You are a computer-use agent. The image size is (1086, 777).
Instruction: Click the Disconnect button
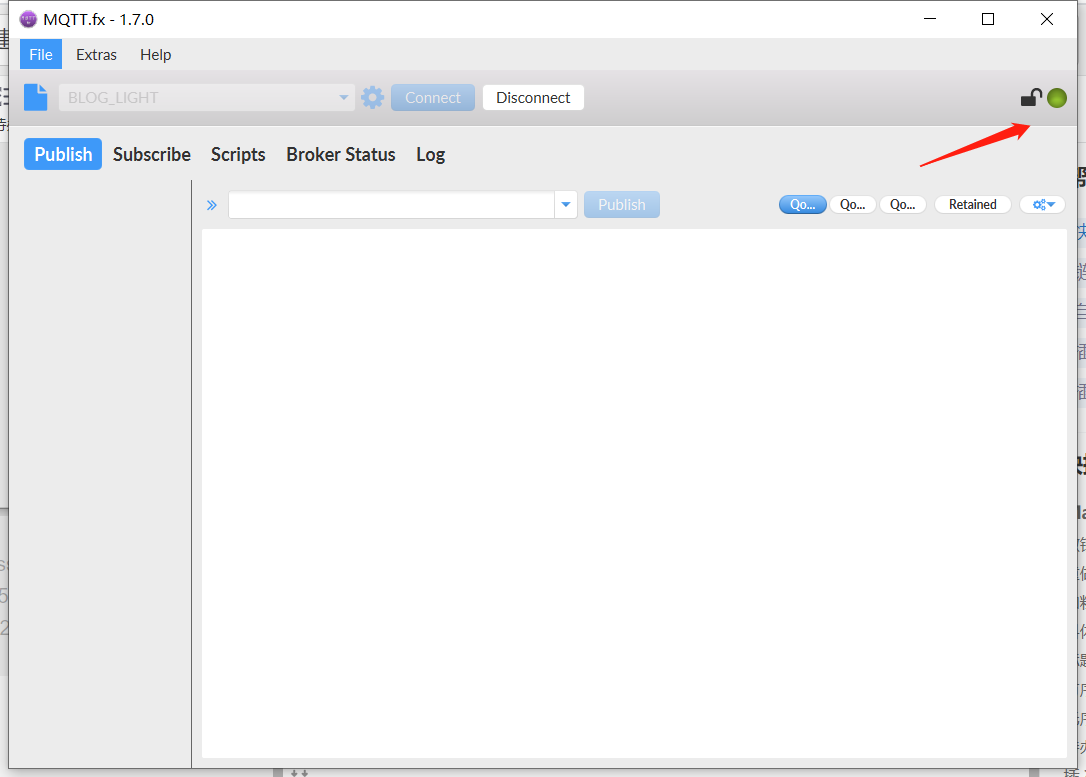pos(533,98)
